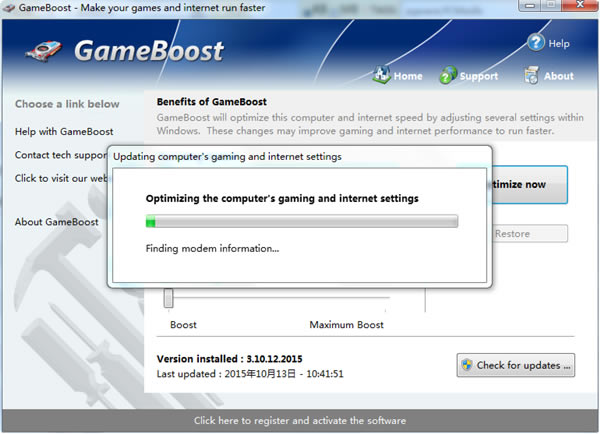Click the Support globe icon
Image resolution: width=600 pixels, height=434 pixels.
448,75
